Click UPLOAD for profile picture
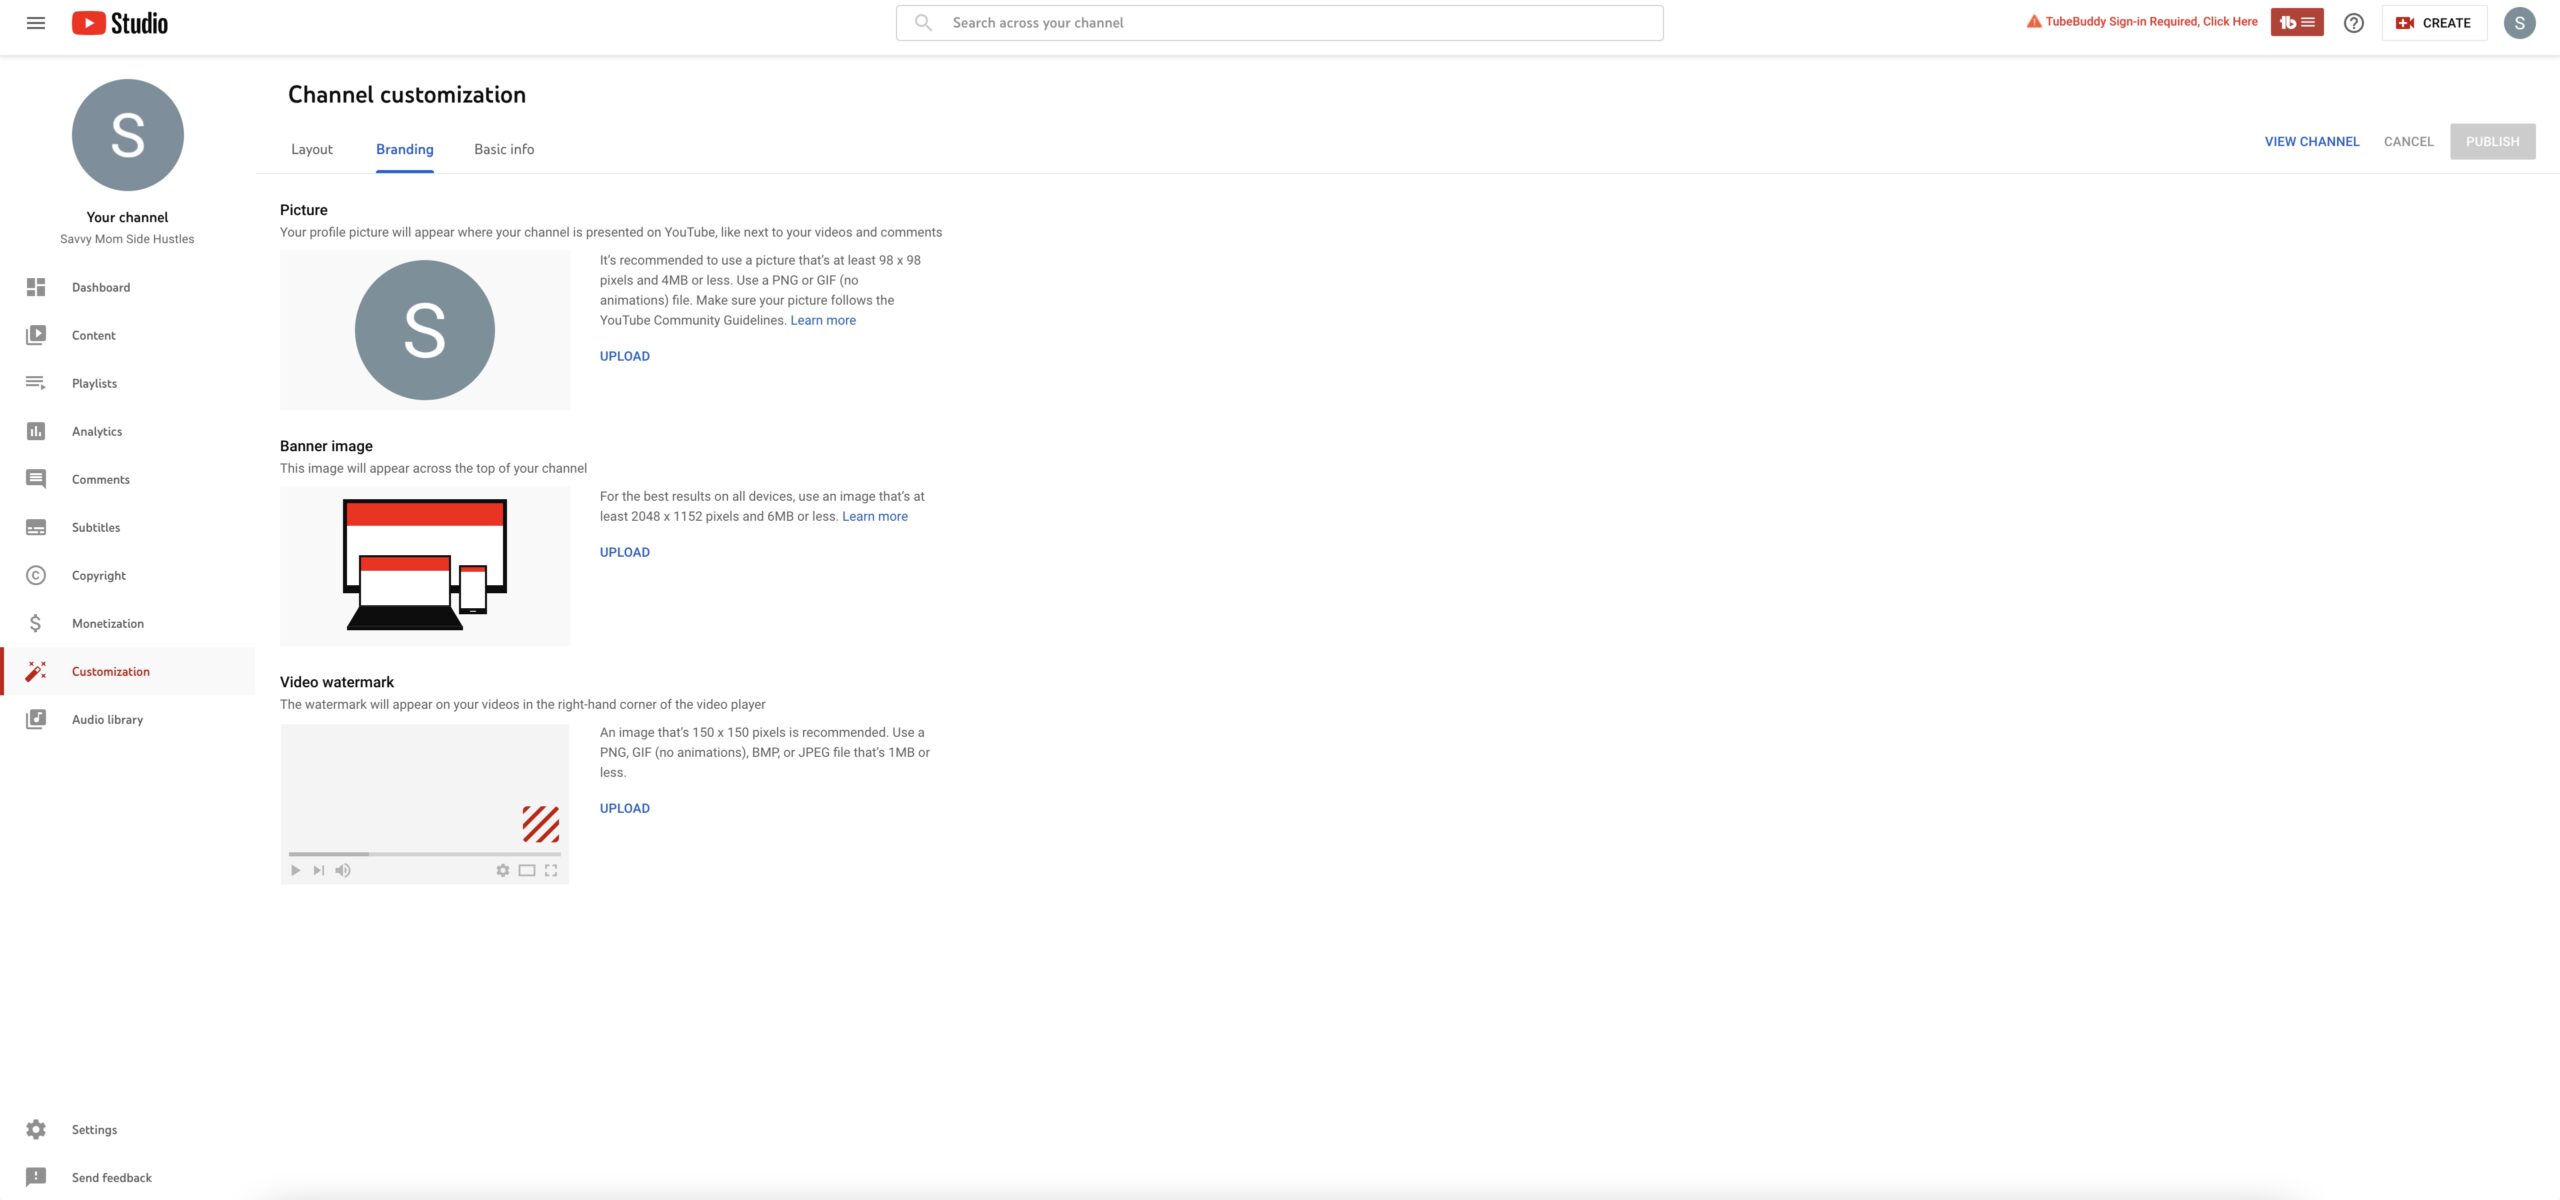 tap(624, 356)
